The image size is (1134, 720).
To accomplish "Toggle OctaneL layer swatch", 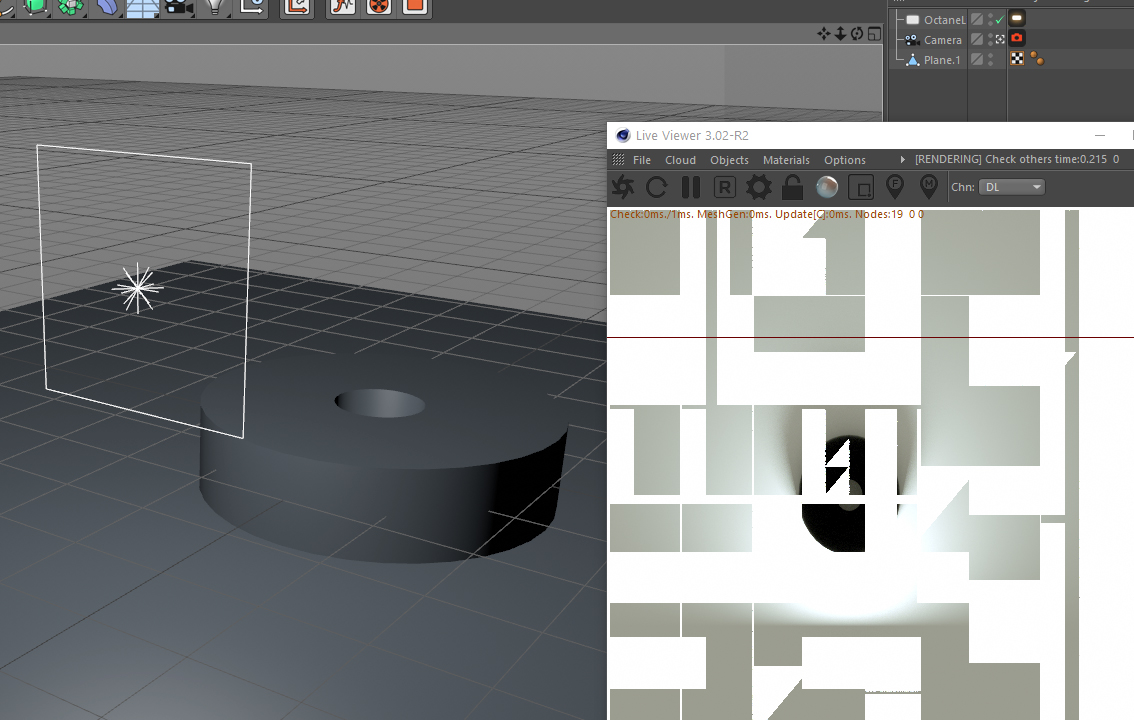I will [x=977, y=20].
